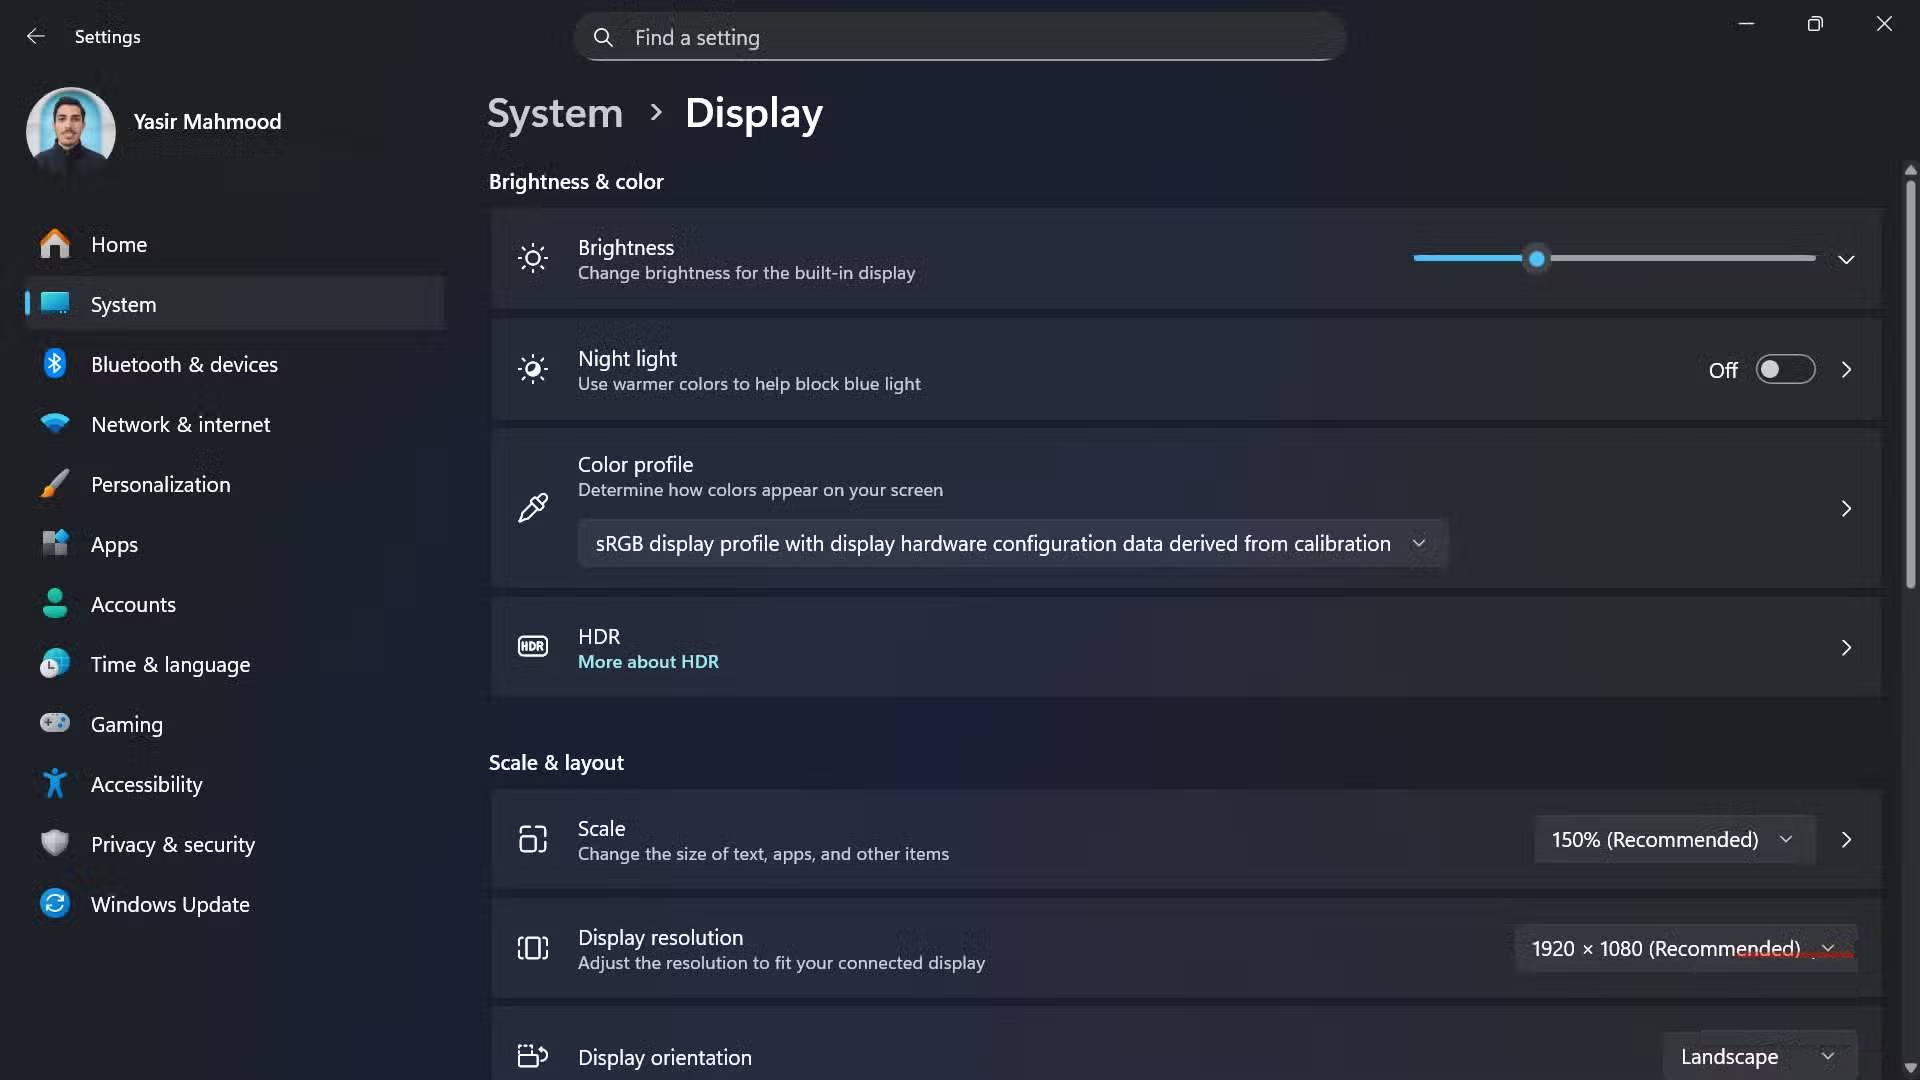1920x1080 pixels.
Task: Open the Landscape orientation dropdown
Action: click(1758, 1056)
